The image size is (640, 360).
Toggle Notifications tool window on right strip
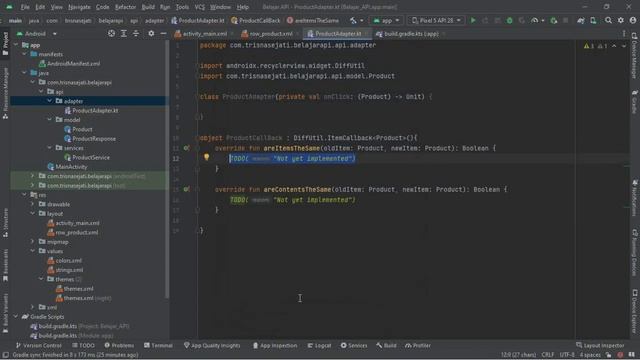click(634, 198)
